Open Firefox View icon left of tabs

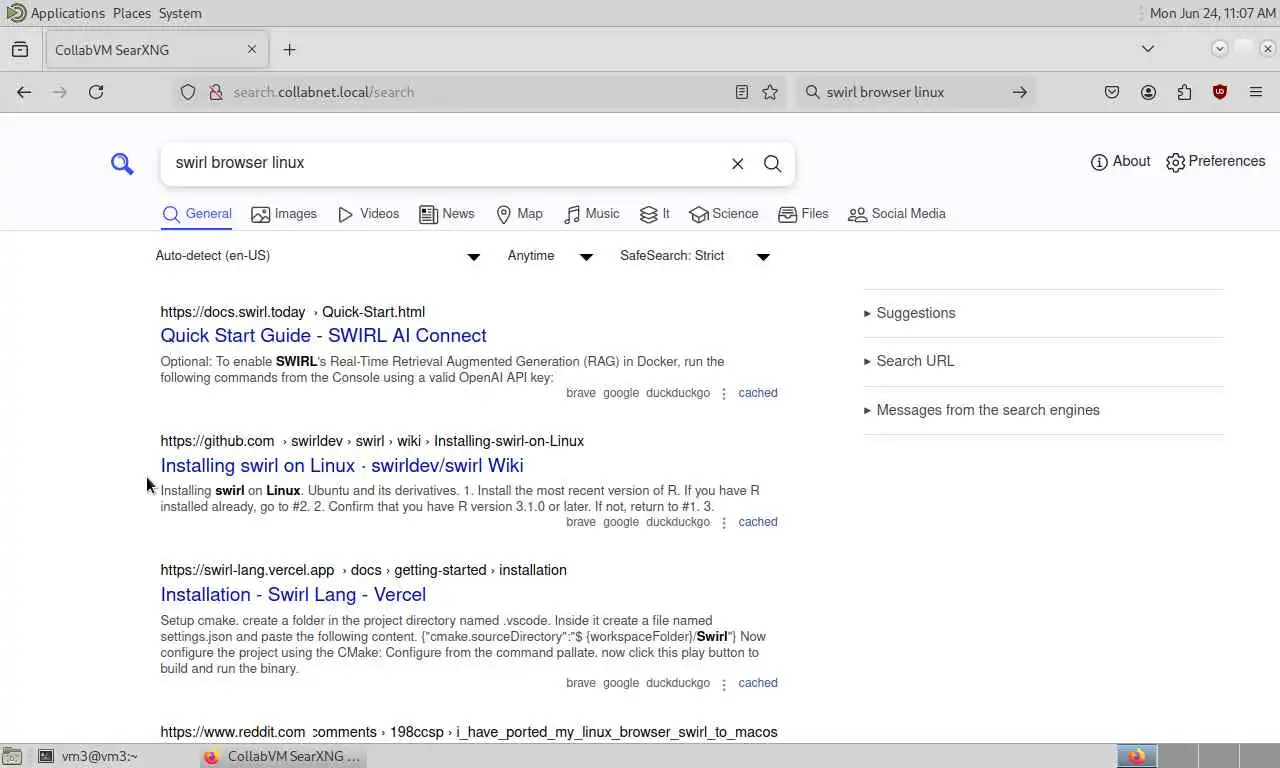coord(20,49)
